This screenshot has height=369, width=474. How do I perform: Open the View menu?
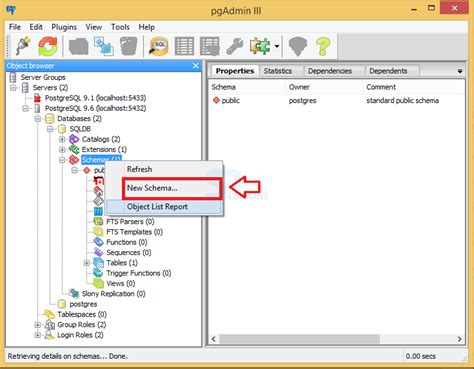coord(94,27)
